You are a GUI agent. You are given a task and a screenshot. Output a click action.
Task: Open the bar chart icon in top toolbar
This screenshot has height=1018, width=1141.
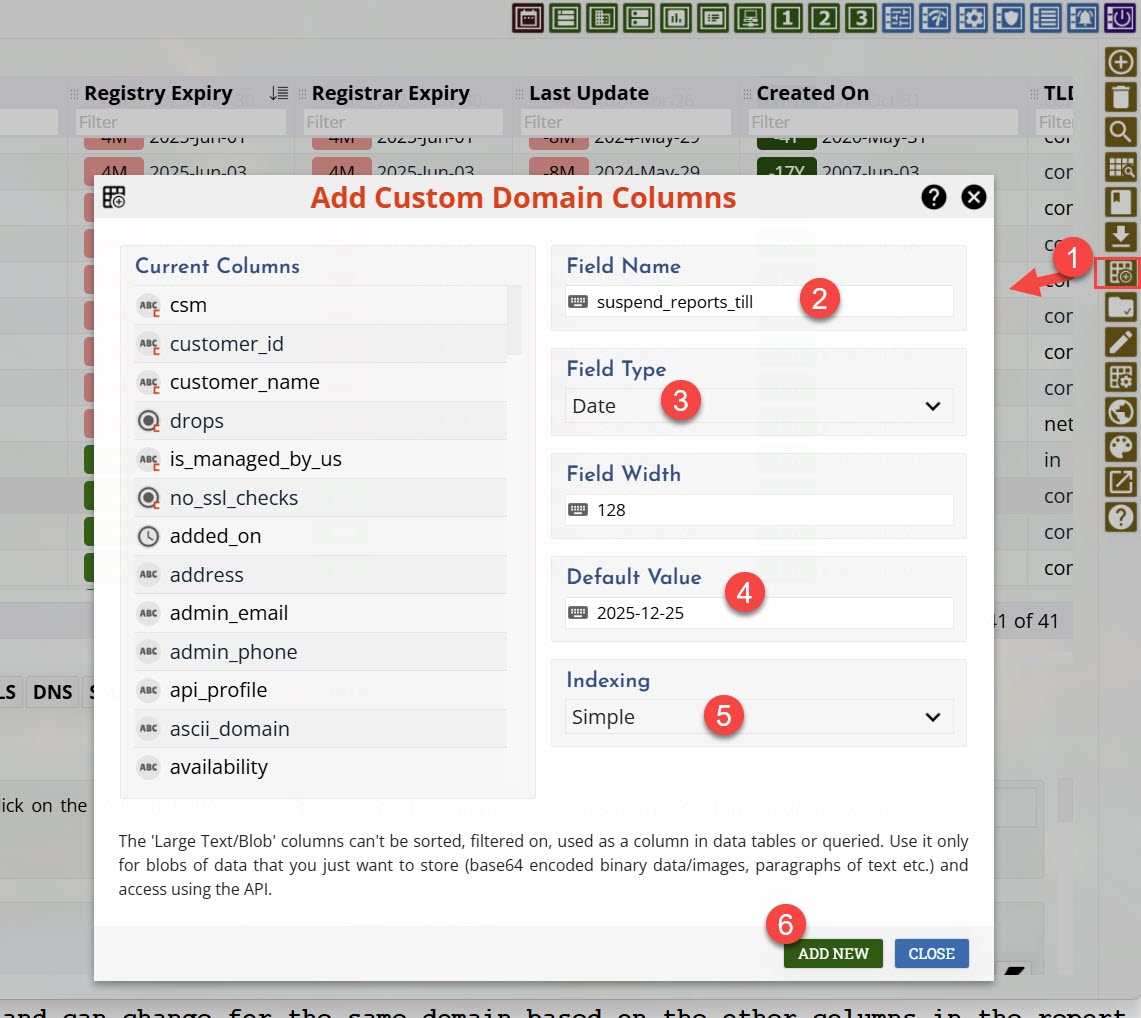(x=676, y=18)
